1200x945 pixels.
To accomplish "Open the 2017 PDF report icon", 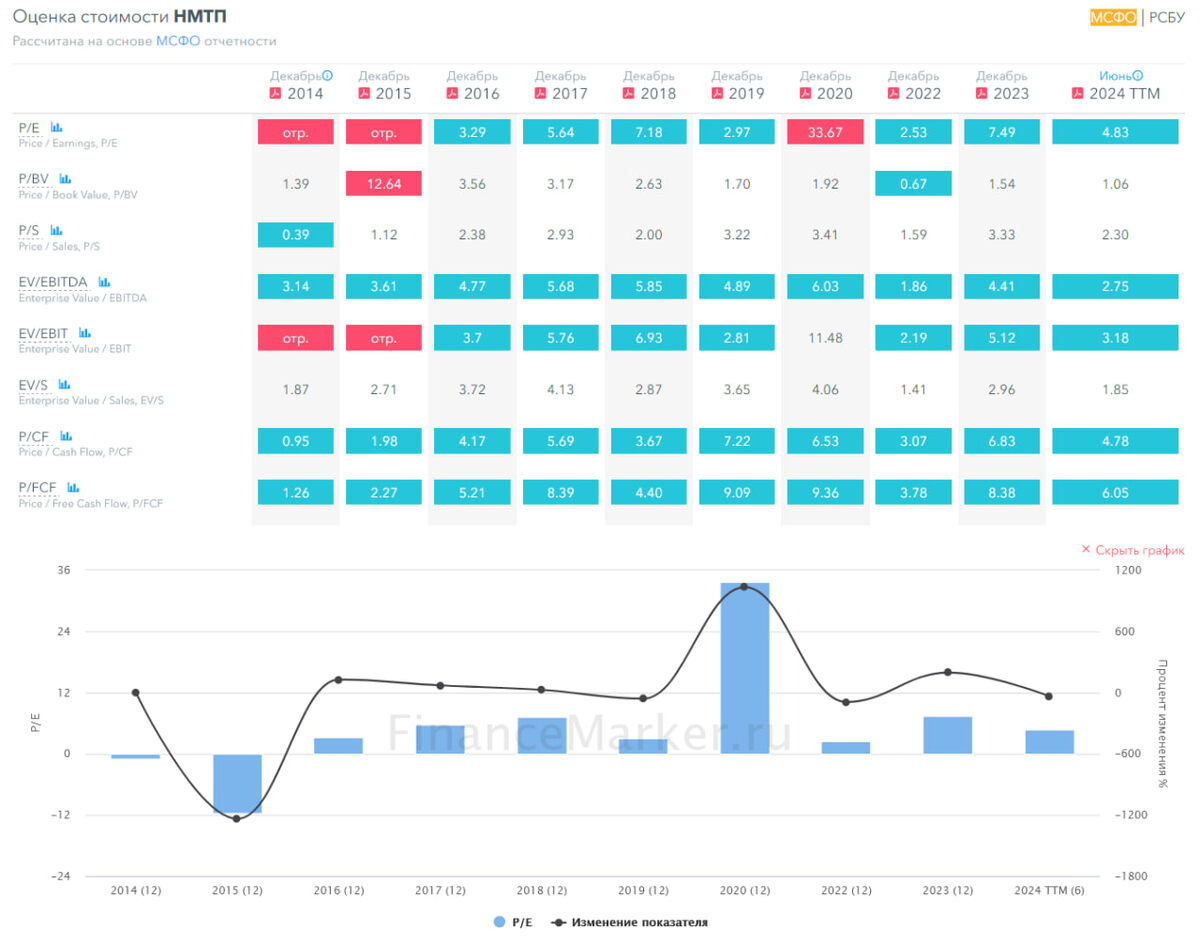I will (x=540, y=93).
